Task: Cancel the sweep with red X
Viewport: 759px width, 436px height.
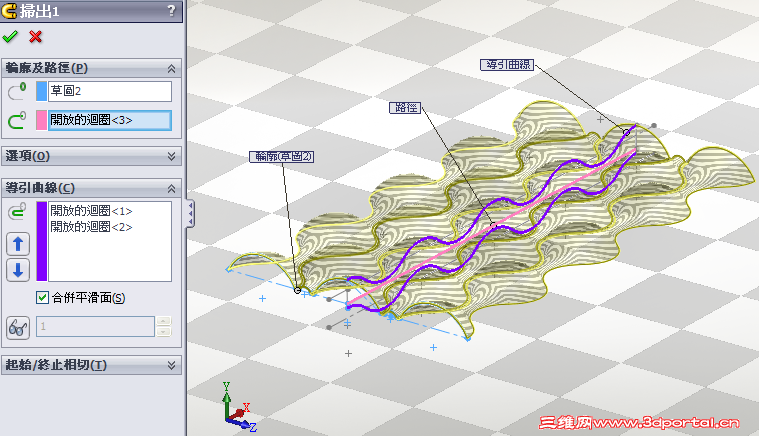Action: (x=35, y=36)
